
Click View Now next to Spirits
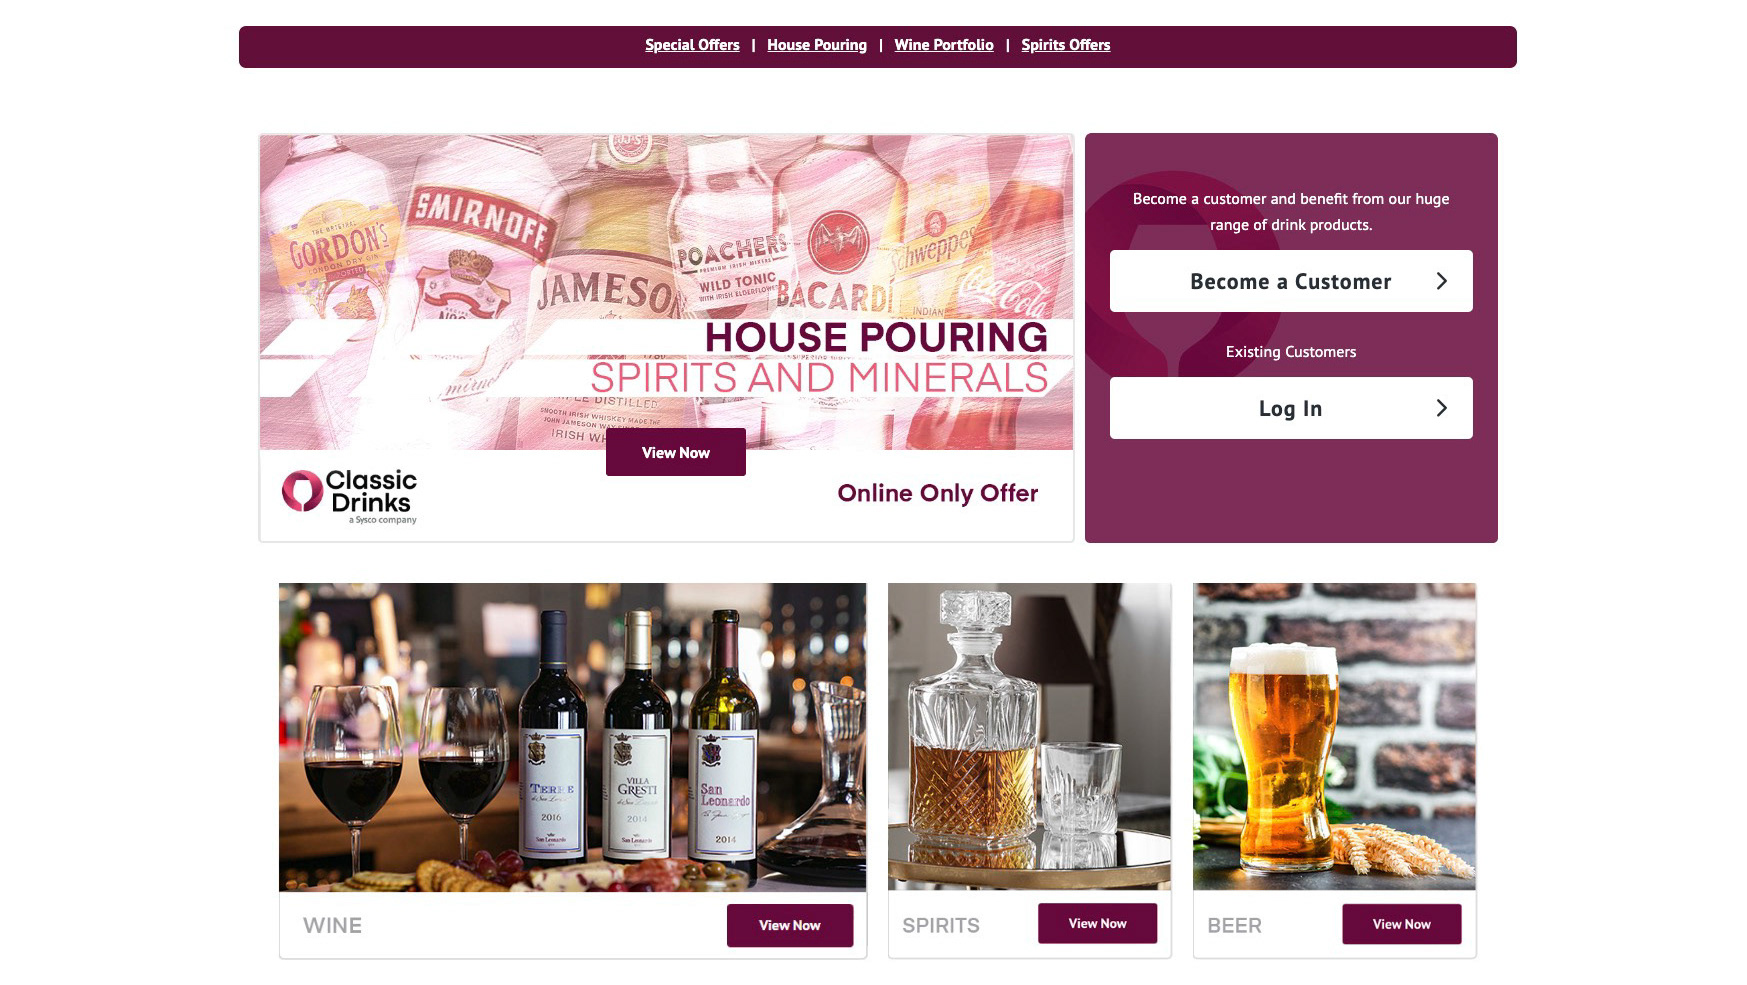[x=1097, y=923]
